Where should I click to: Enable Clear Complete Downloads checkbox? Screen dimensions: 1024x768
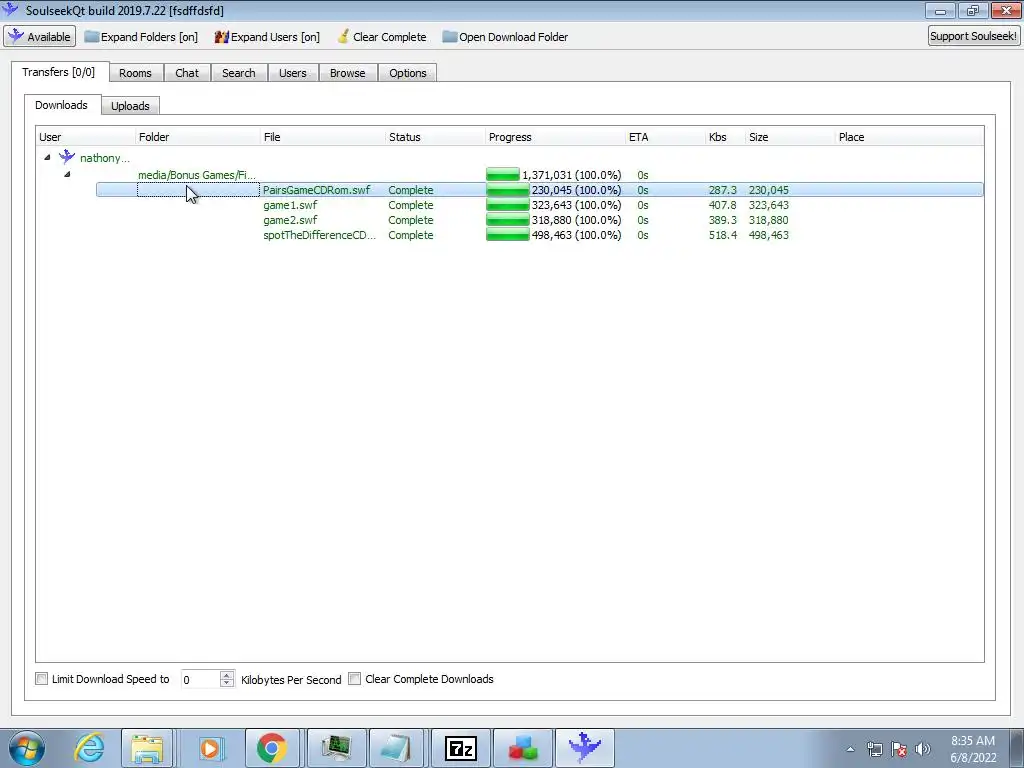355,679
